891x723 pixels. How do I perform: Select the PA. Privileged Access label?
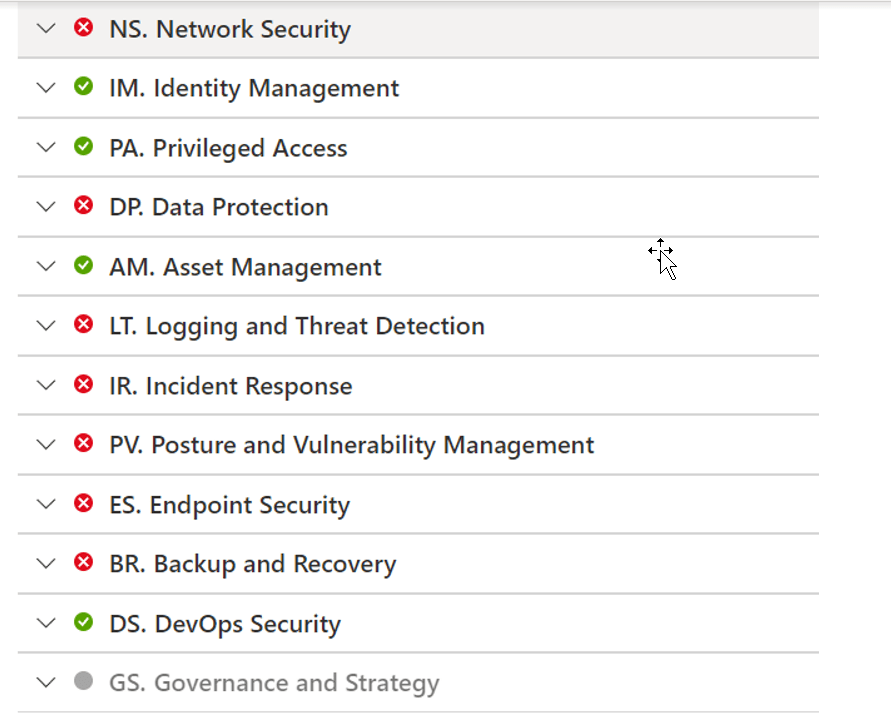228,148
